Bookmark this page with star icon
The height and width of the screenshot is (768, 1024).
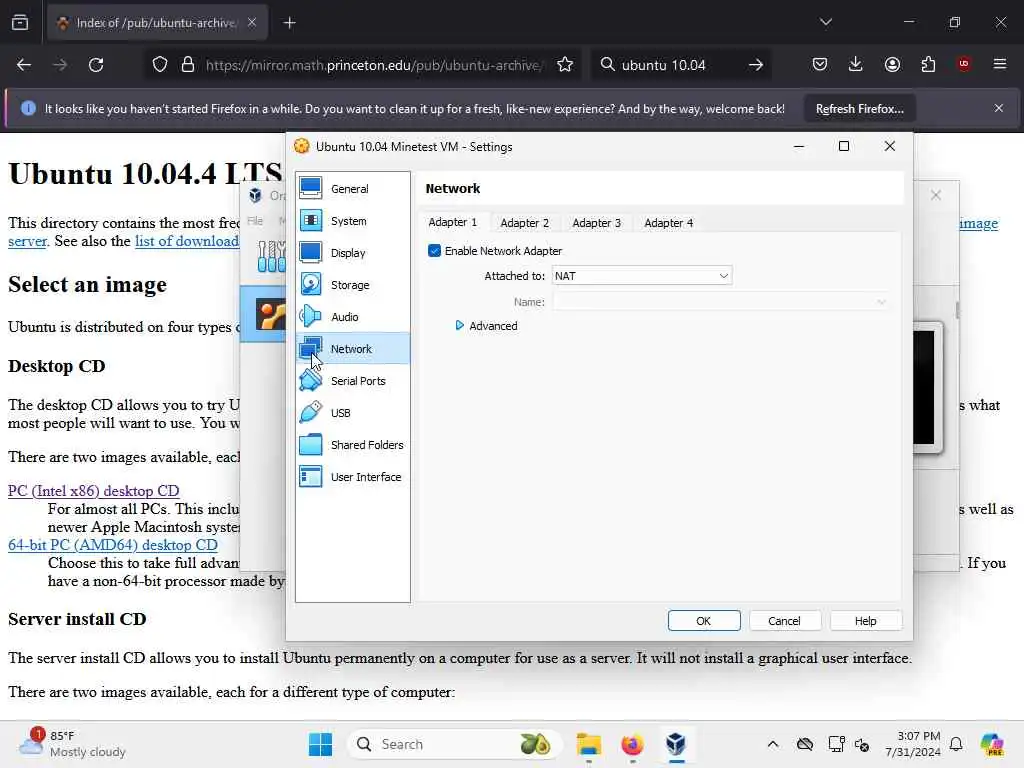pos(565,65)
